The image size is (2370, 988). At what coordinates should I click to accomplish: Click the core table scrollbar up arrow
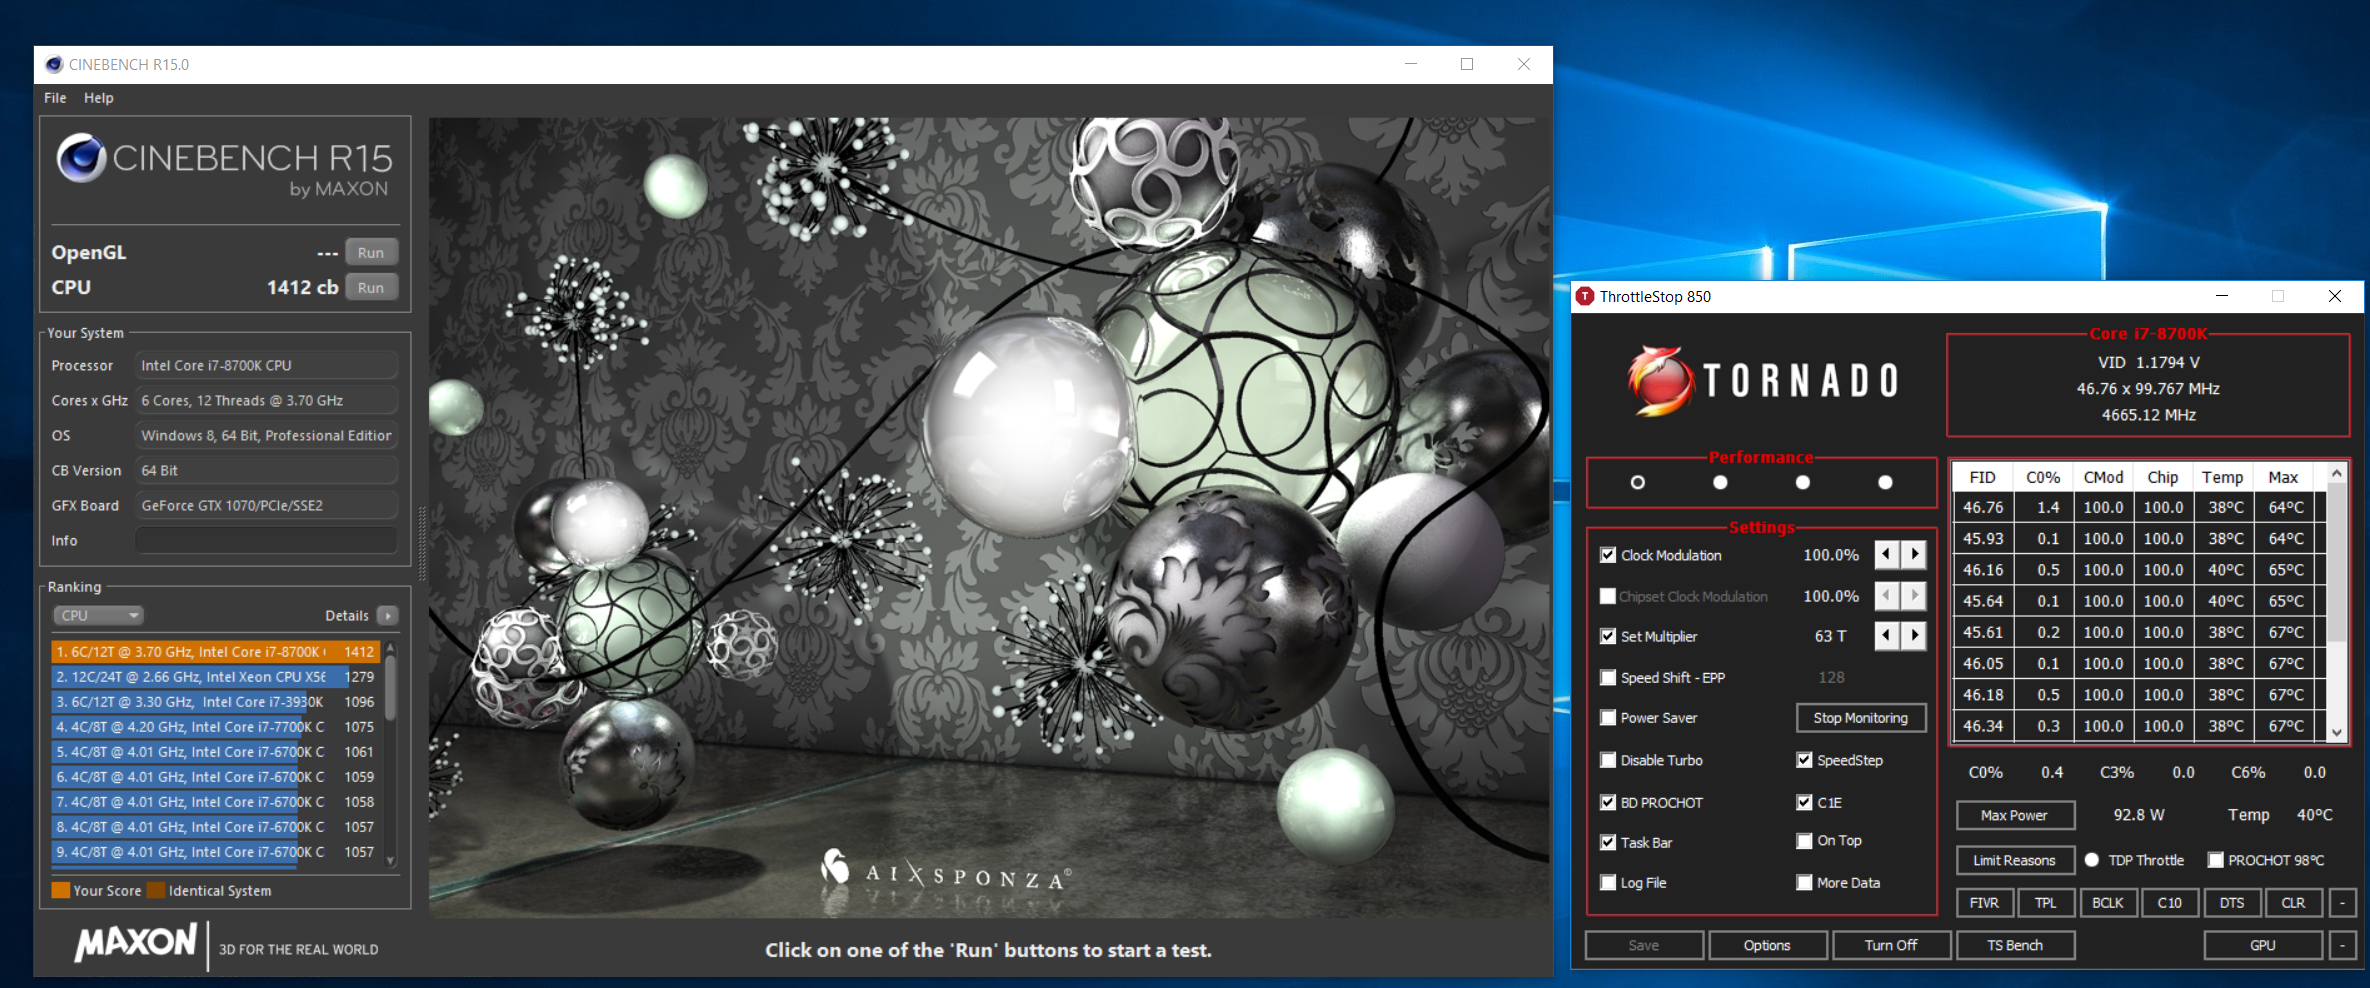pos(2337,473)
